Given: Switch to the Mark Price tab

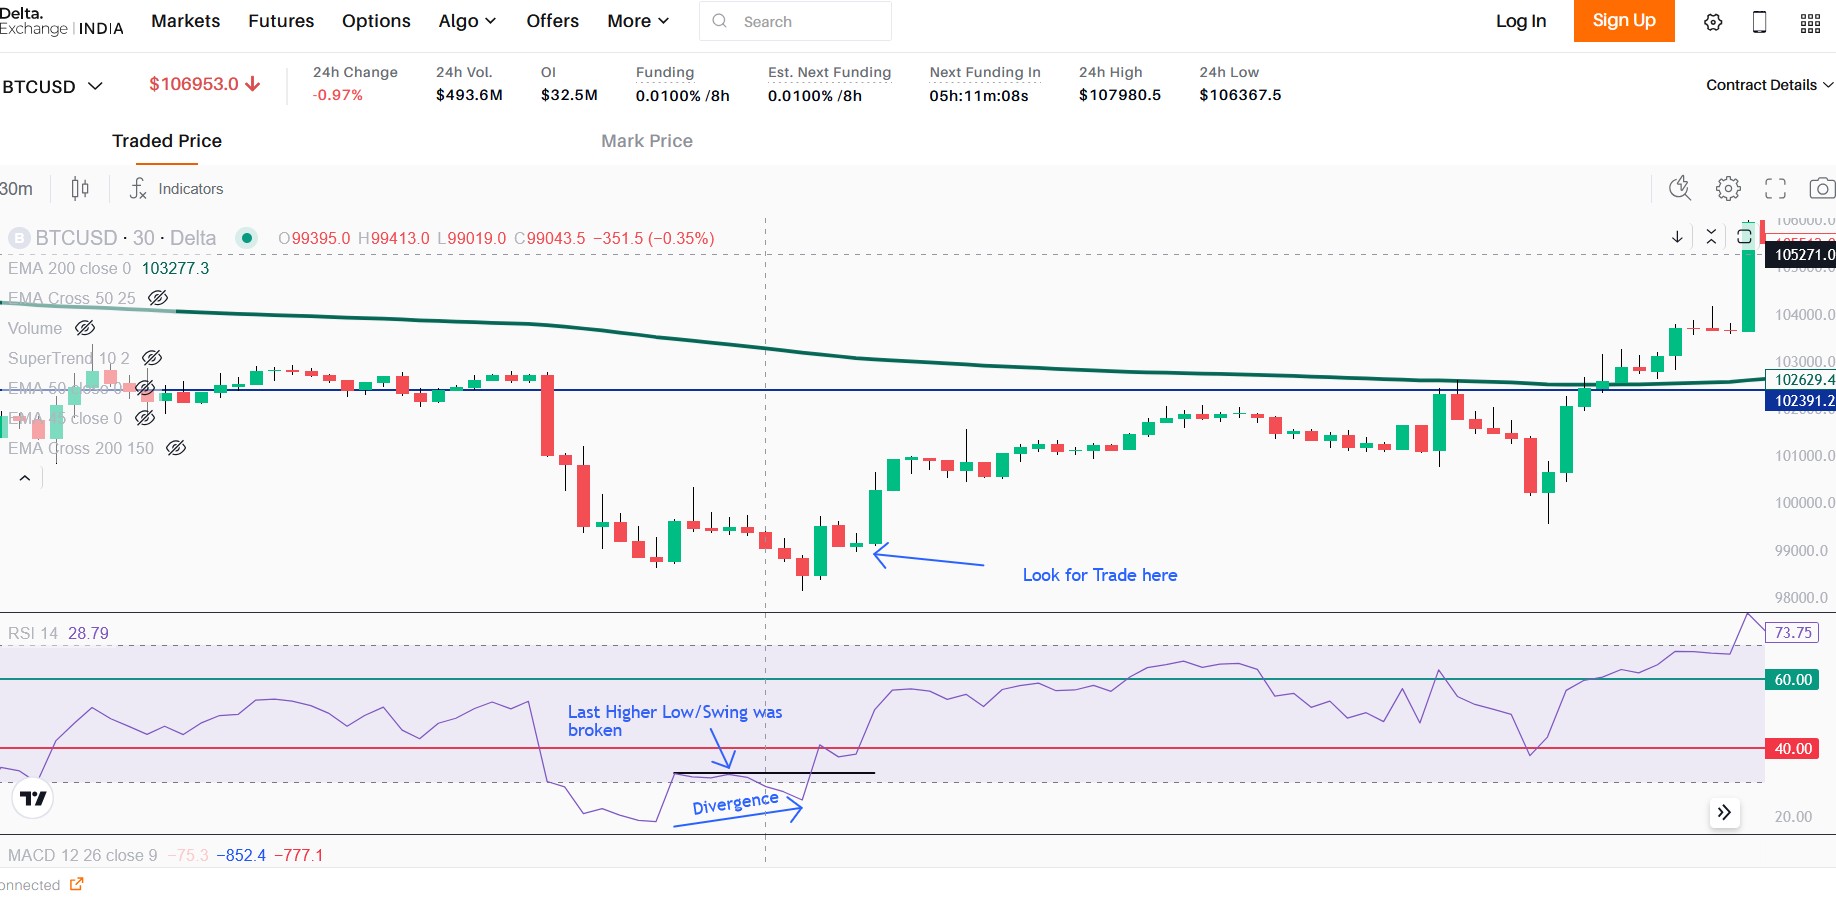Looking at the screenshot, I should point(646,141).
